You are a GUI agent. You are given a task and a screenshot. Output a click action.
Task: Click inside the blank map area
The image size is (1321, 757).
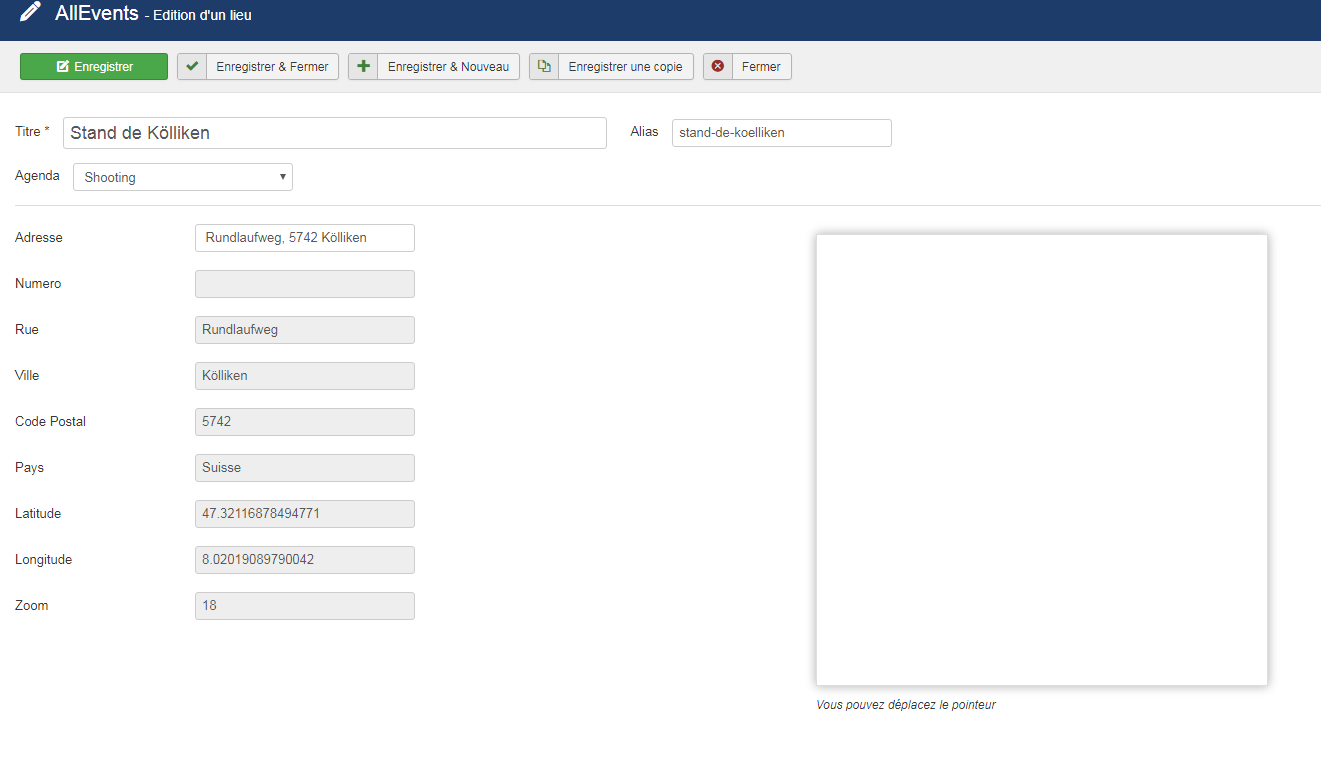coord(1041,460)
